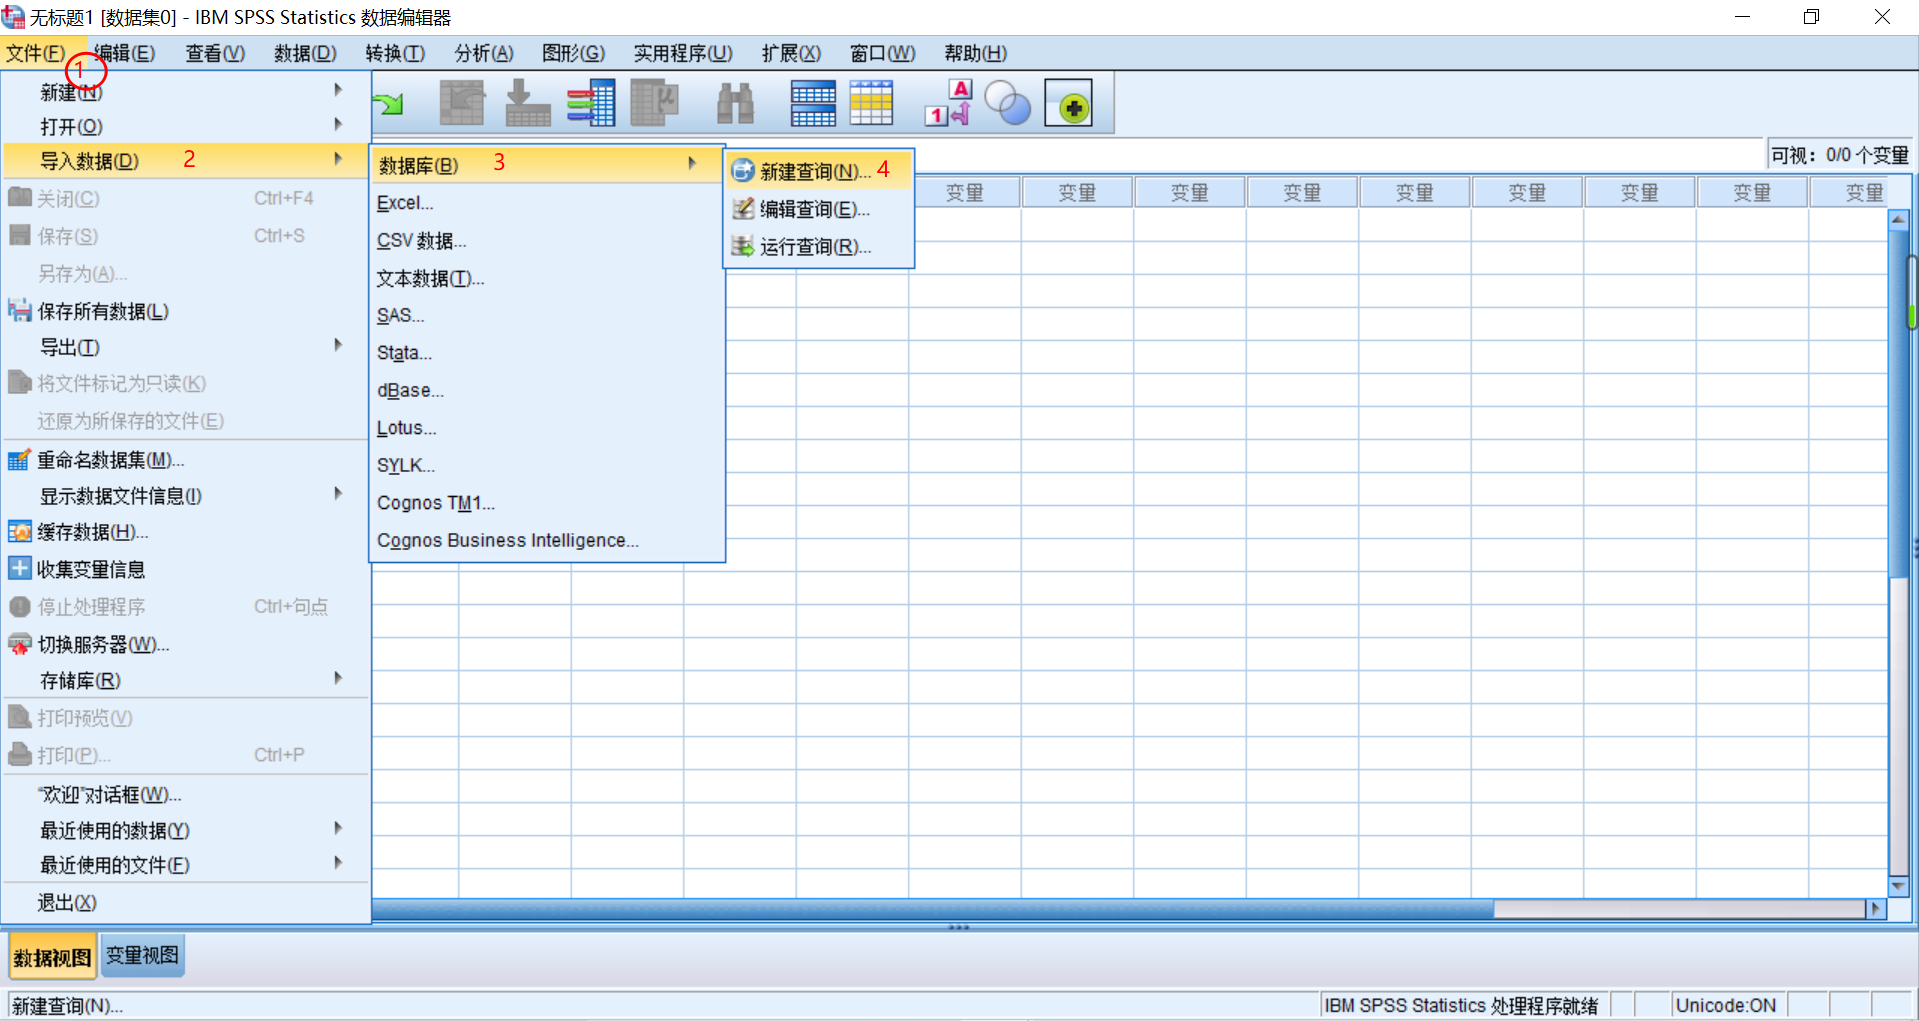The width and height of the screenshot is (1919, 1021).
Task: Expand the 新建(N) submenu arrow
Action: (338, 90)
